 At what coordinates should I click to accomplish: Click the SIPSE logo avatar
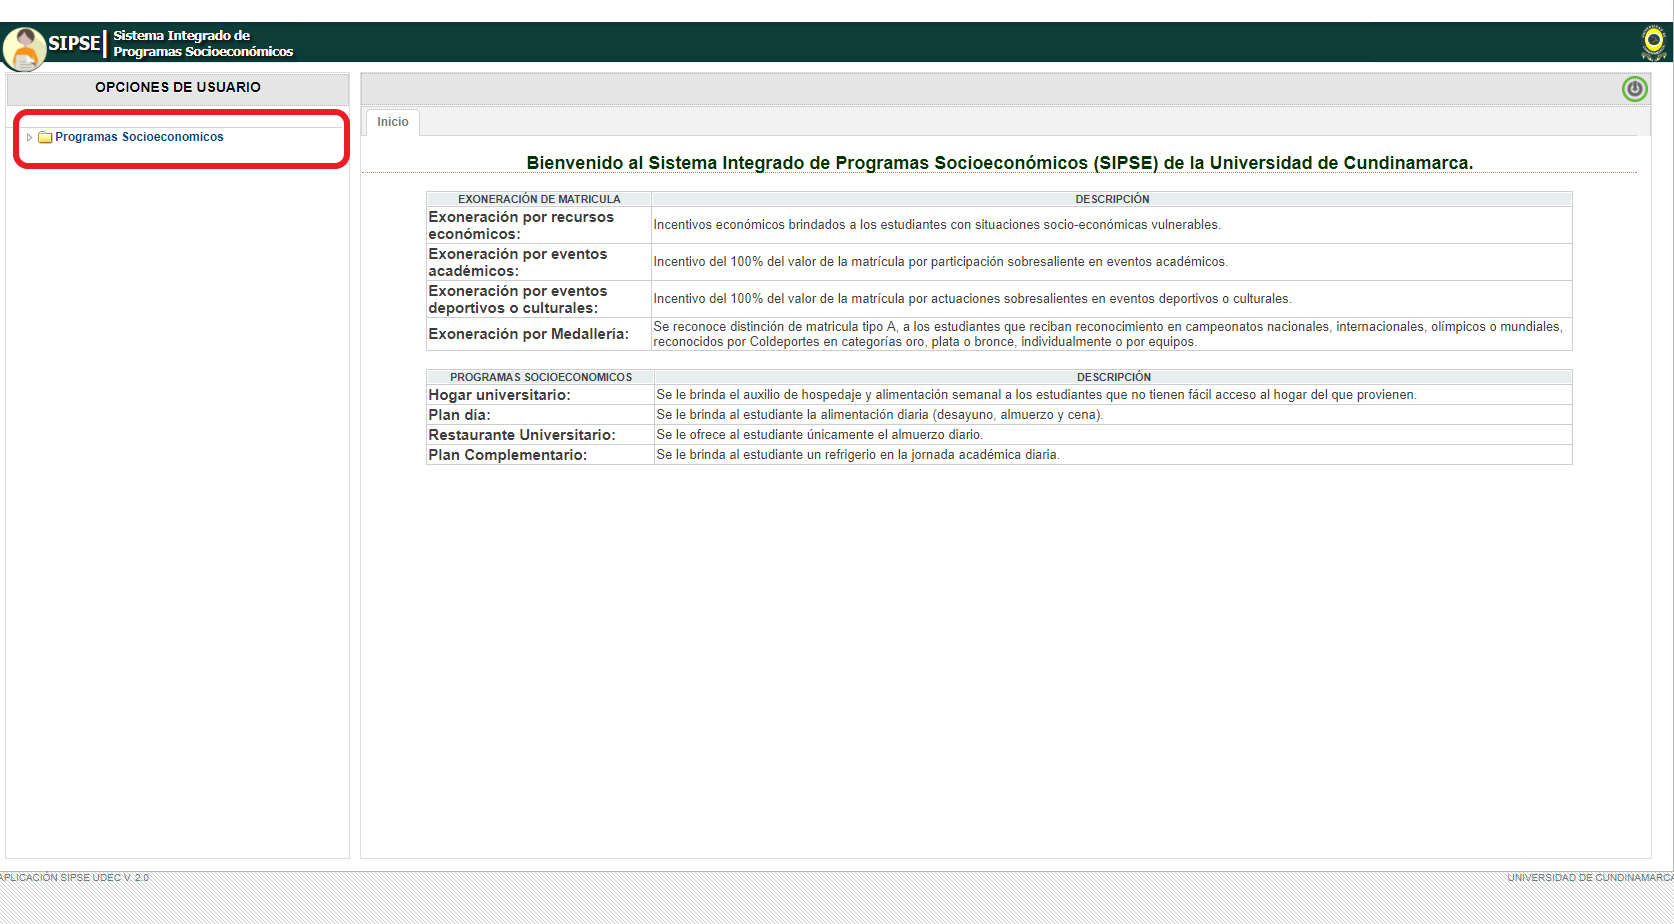pos(25,48)
